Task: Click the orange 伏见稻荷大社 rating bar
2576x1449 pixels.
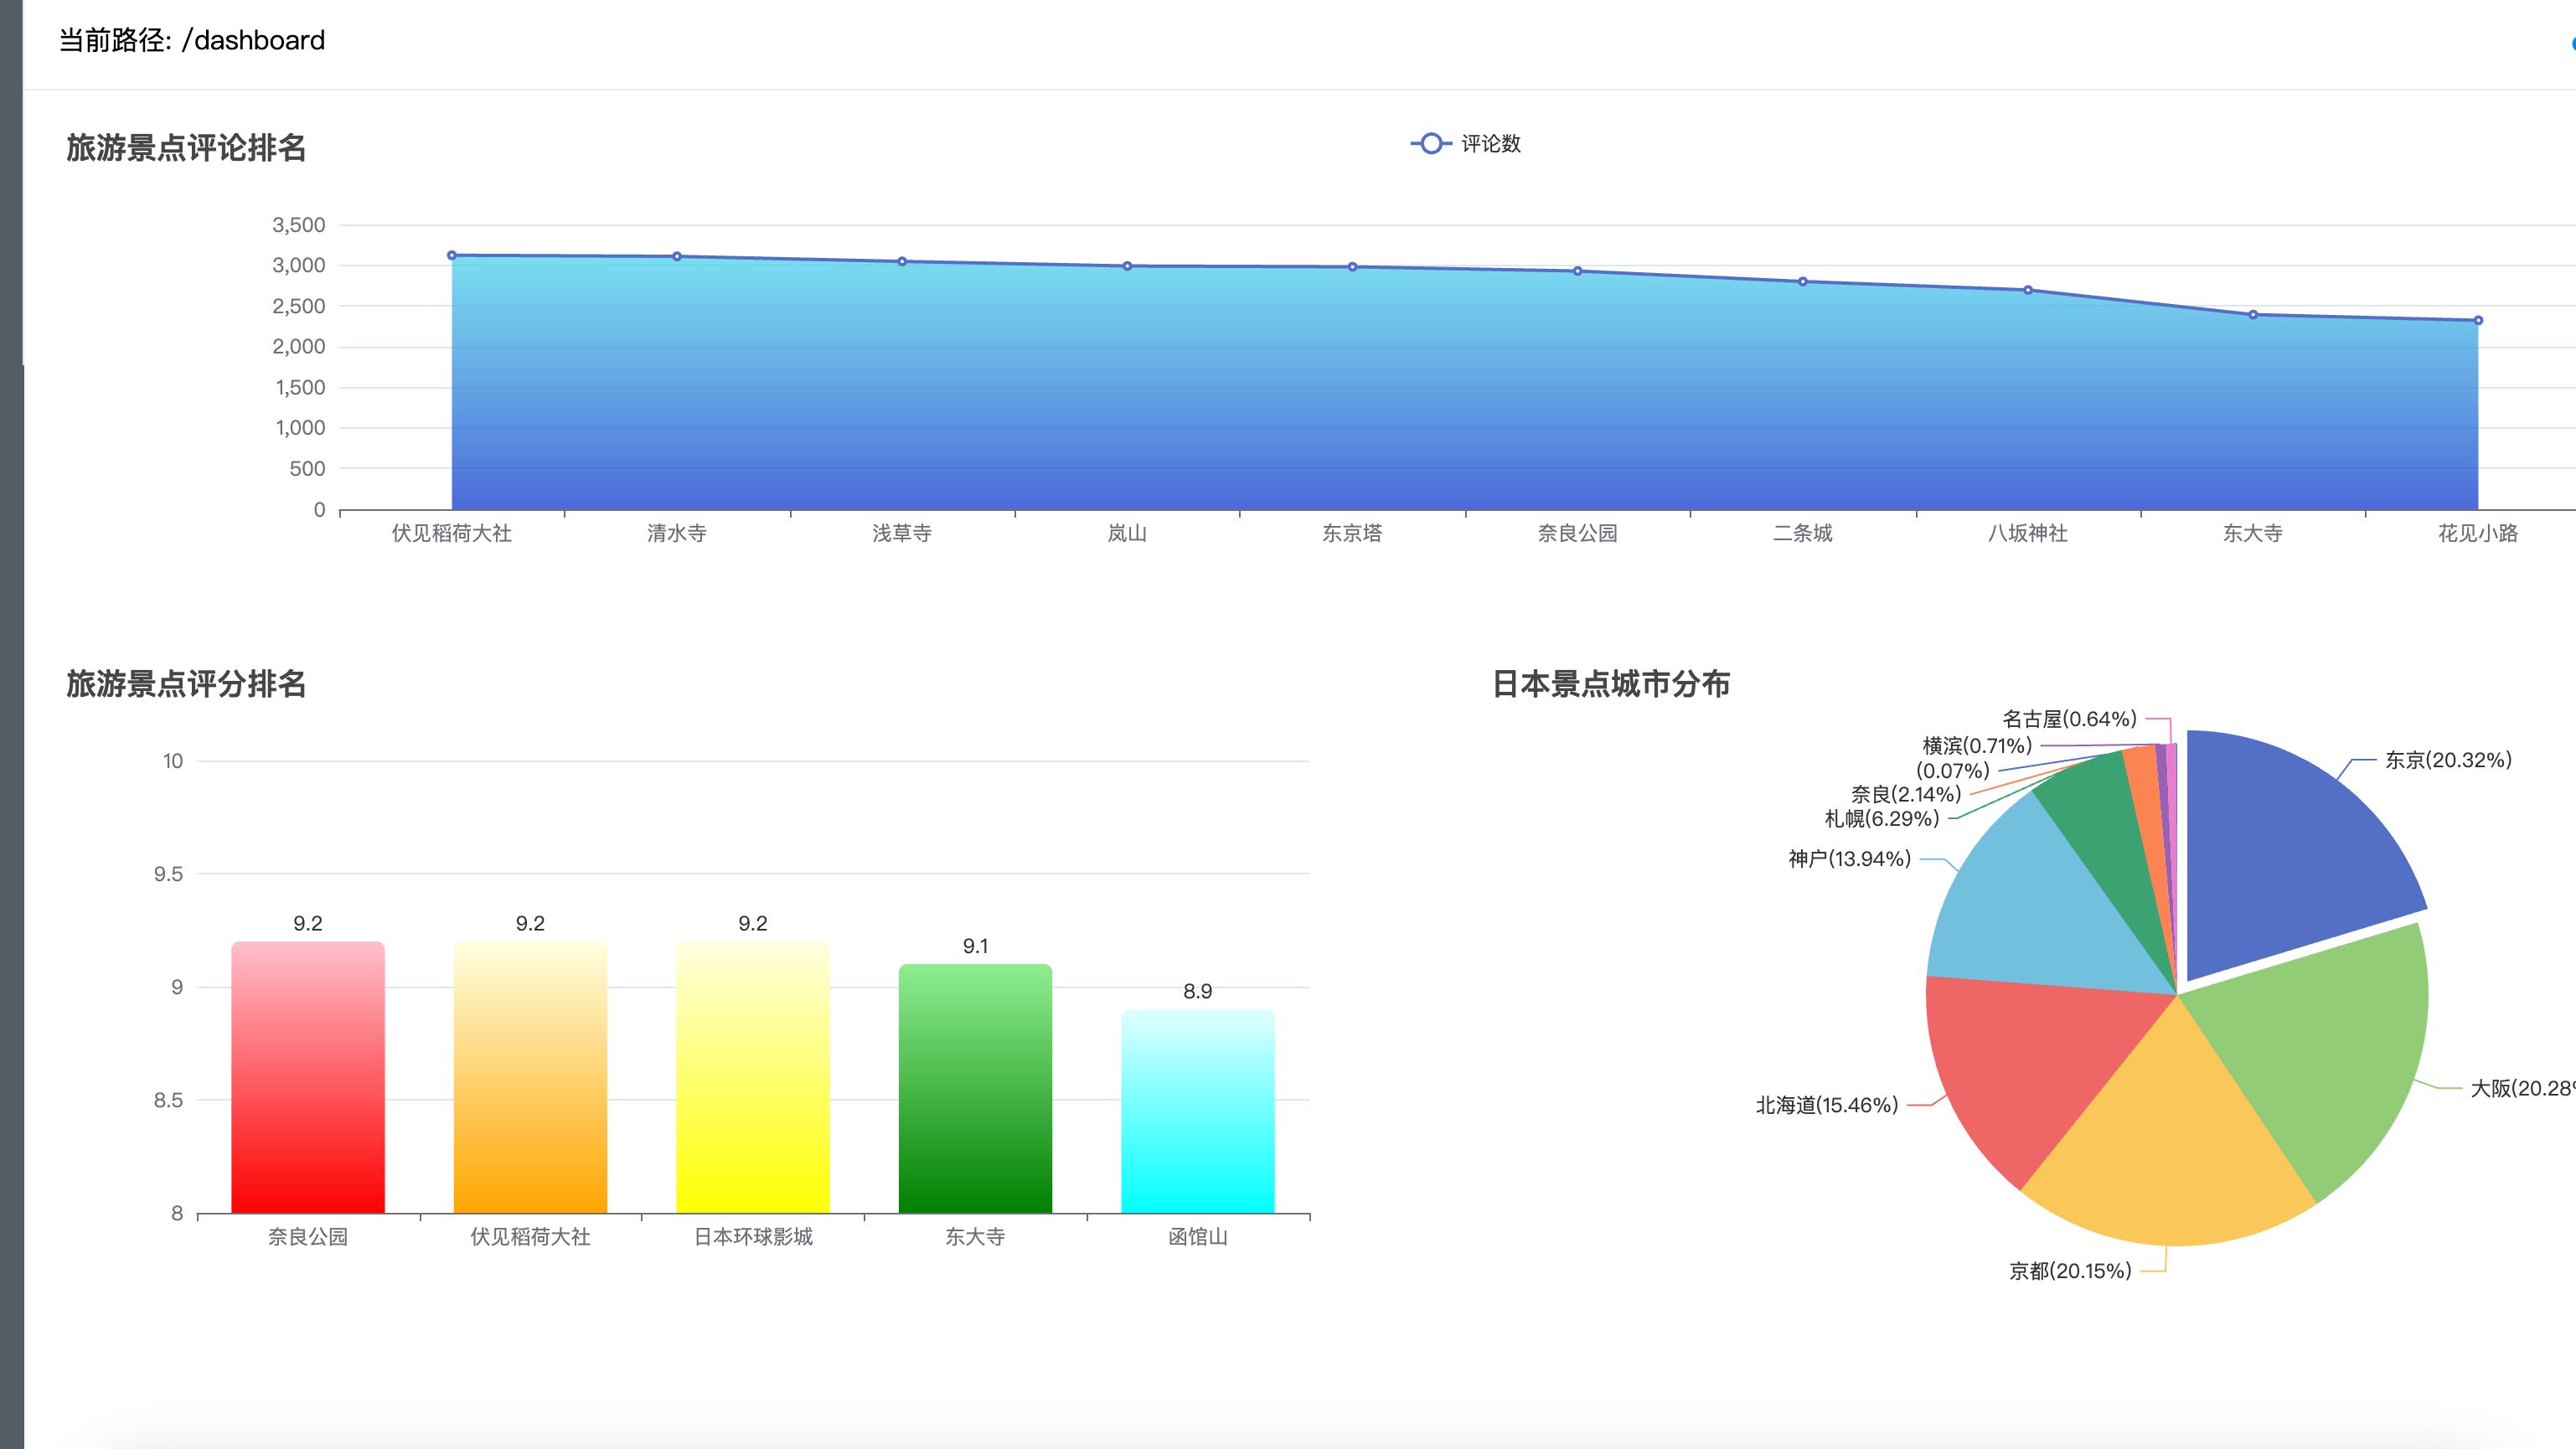Action: 530,1077
